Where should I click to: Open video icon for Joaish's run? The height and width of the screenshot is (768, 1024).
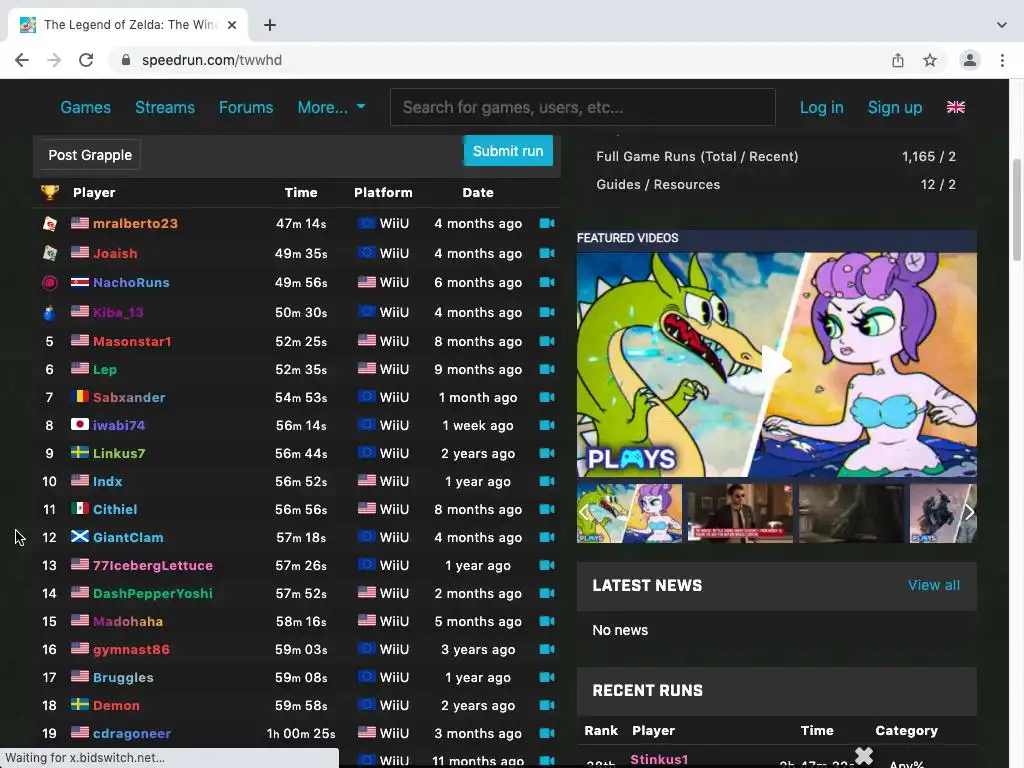[x=547, y=253]
